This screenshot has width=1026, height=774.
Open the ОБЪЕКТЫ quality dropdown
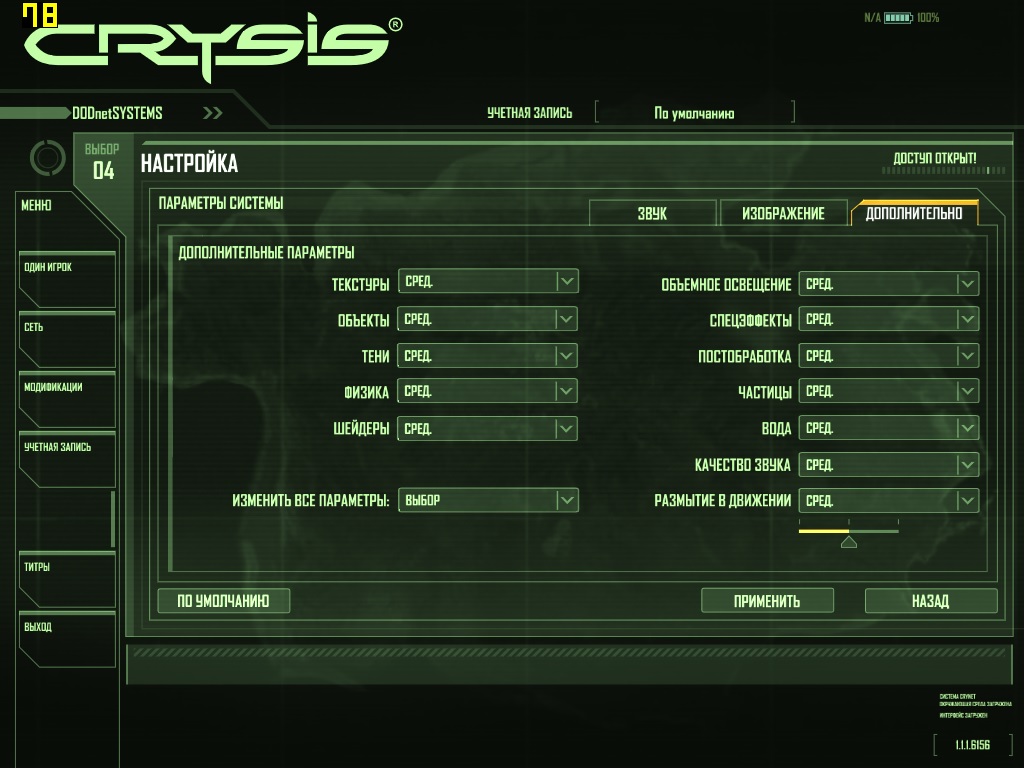pos(487,319)
